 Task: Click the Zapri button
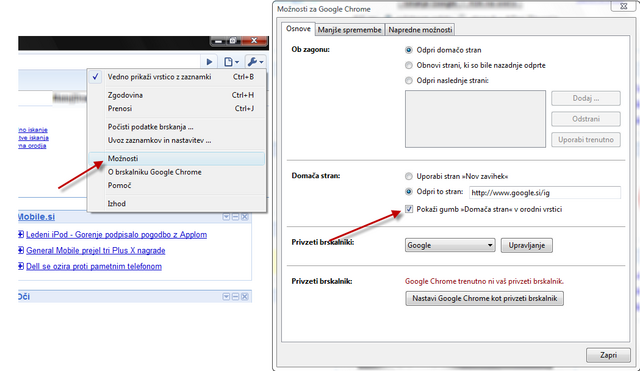608,355
